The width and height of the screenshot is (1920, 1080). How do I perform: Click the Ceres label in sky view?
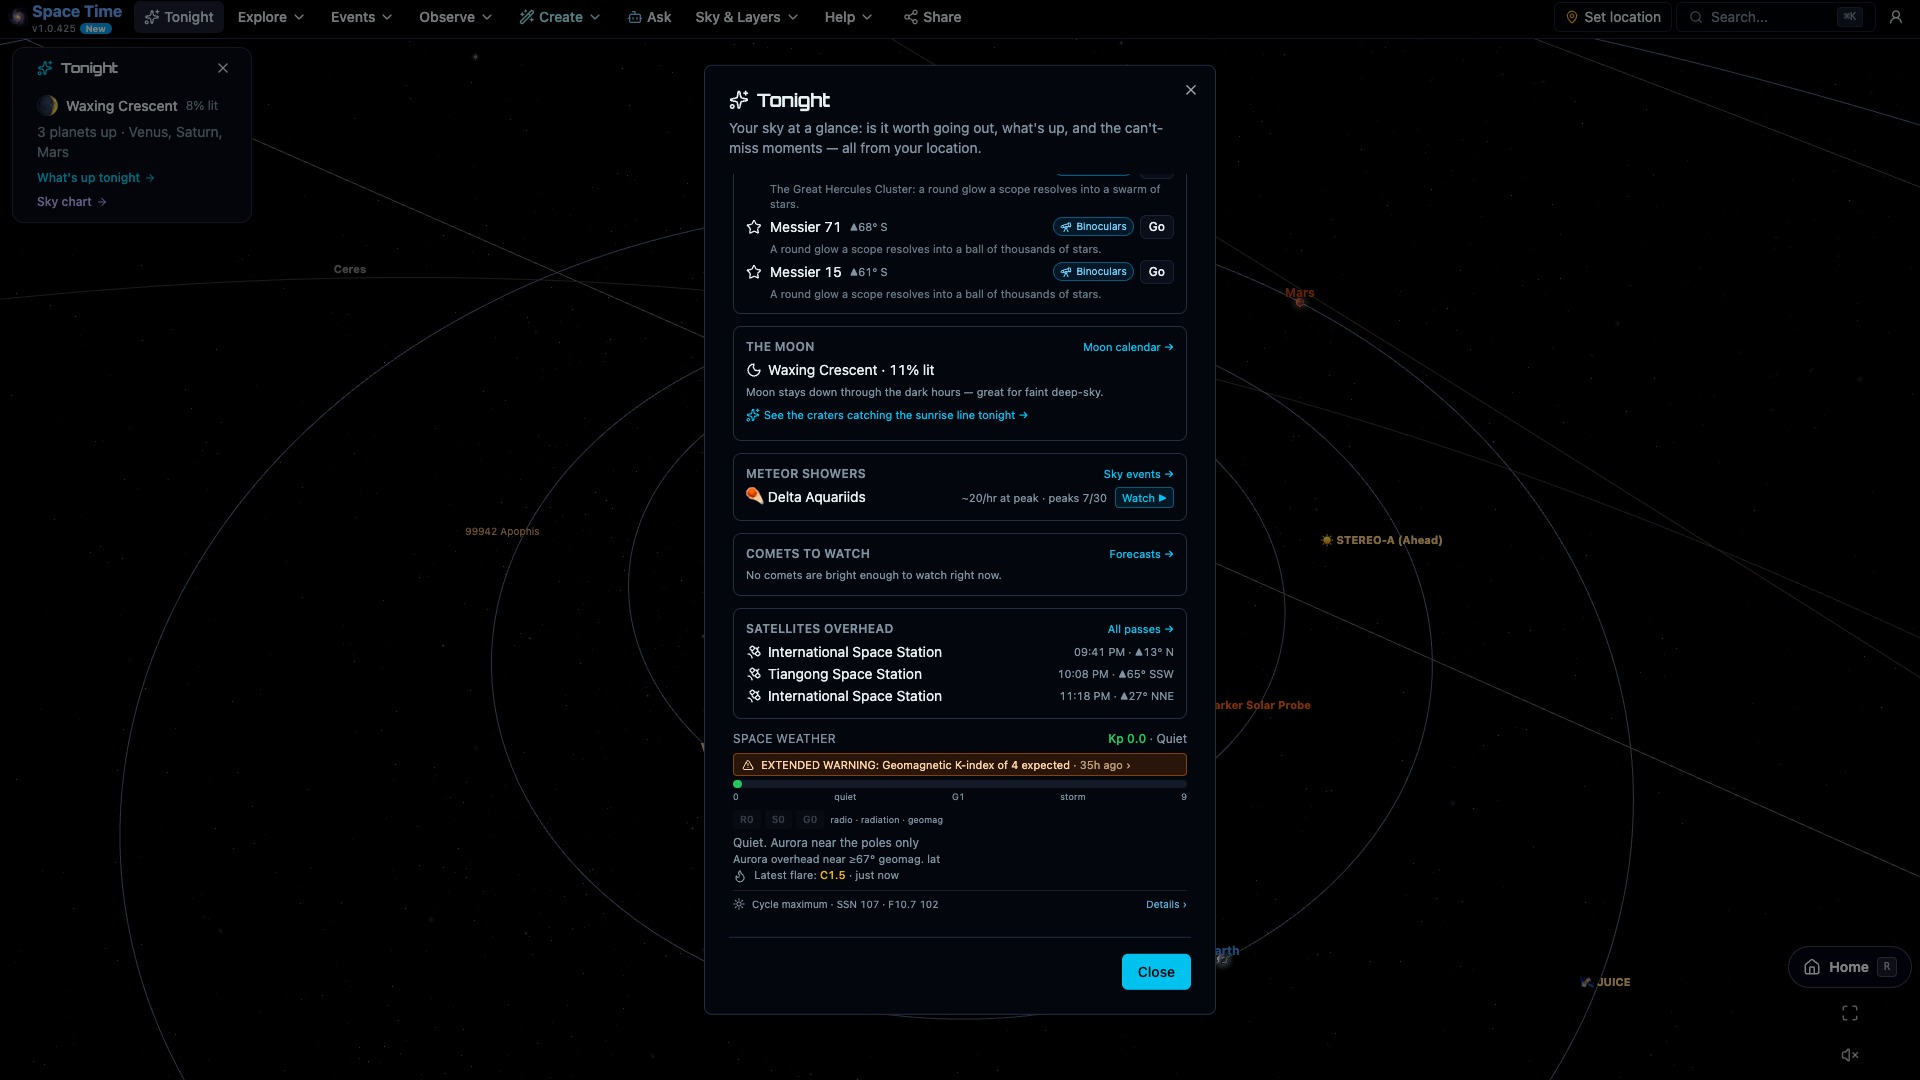[x=350, y=269]
